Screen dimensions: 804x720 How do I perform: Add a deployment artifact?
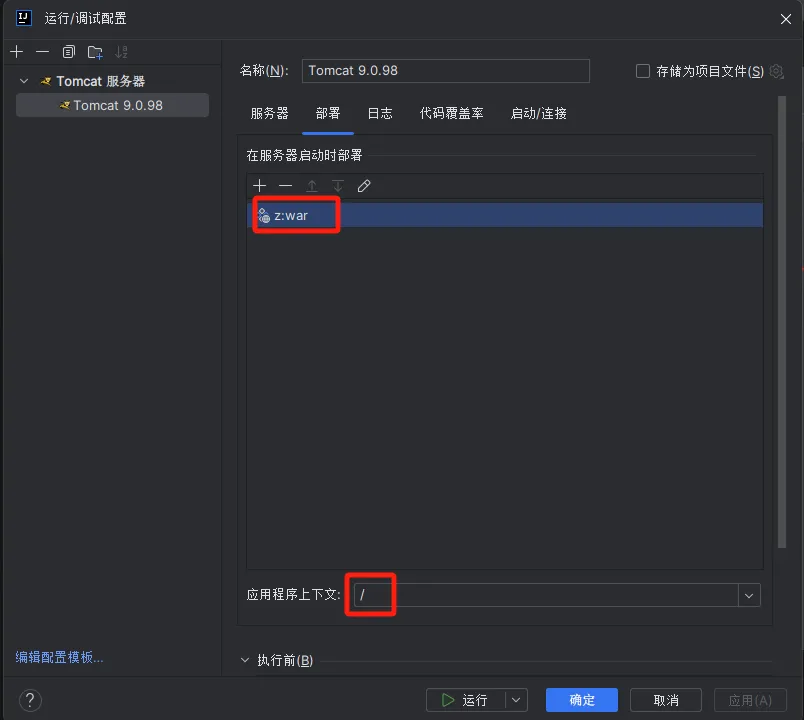click(x=259, y=185)
